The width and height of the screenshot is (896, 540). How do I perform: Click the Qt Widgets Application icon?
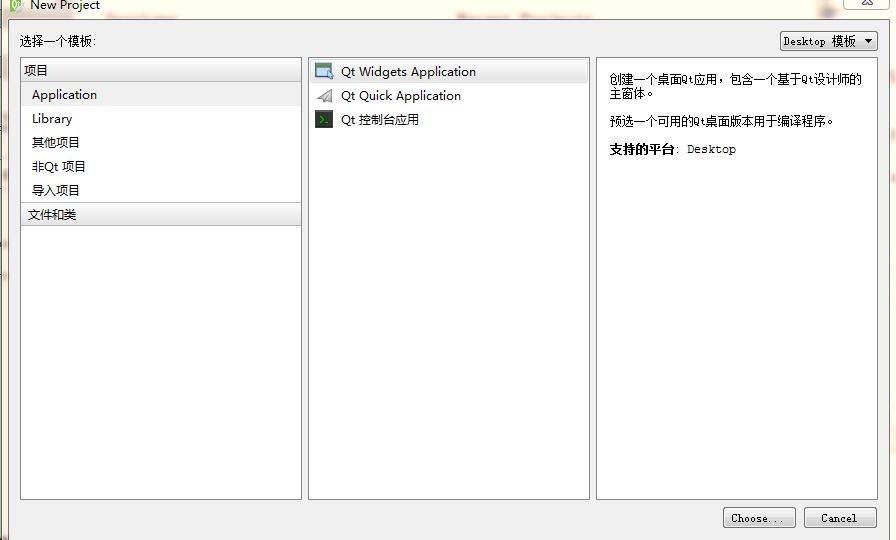click(324, 71)
